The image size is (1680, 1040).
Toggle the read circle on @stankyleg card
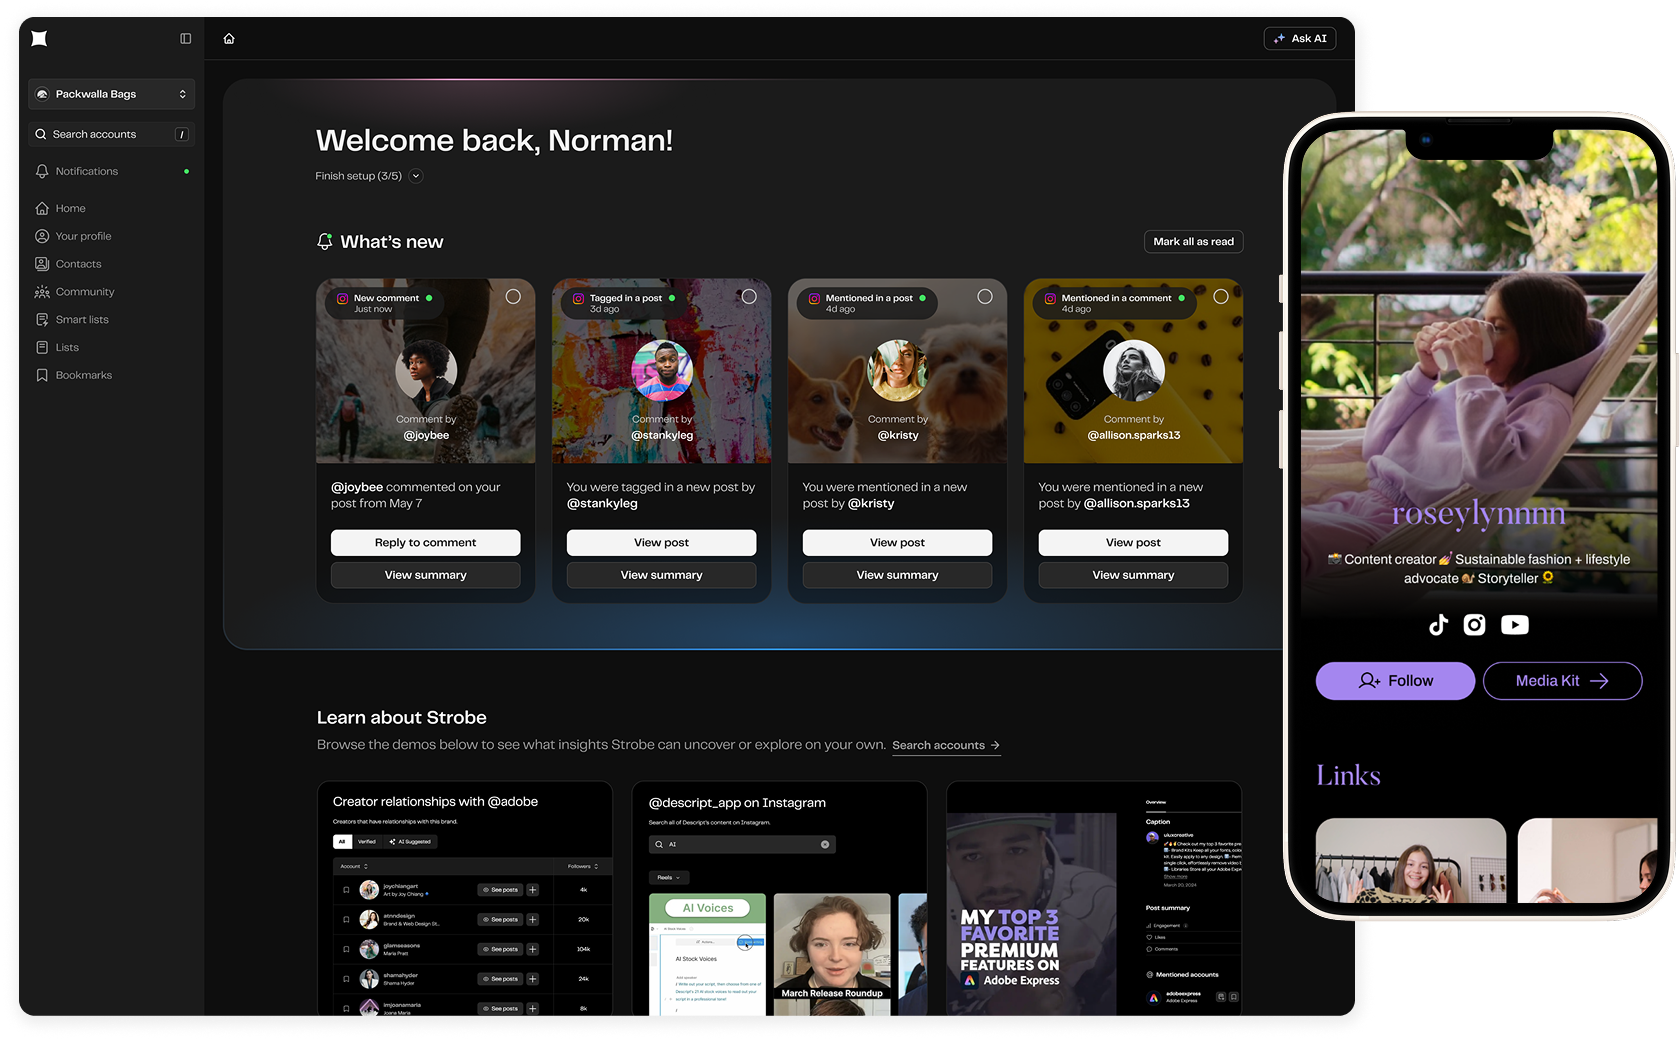[749, 297]
